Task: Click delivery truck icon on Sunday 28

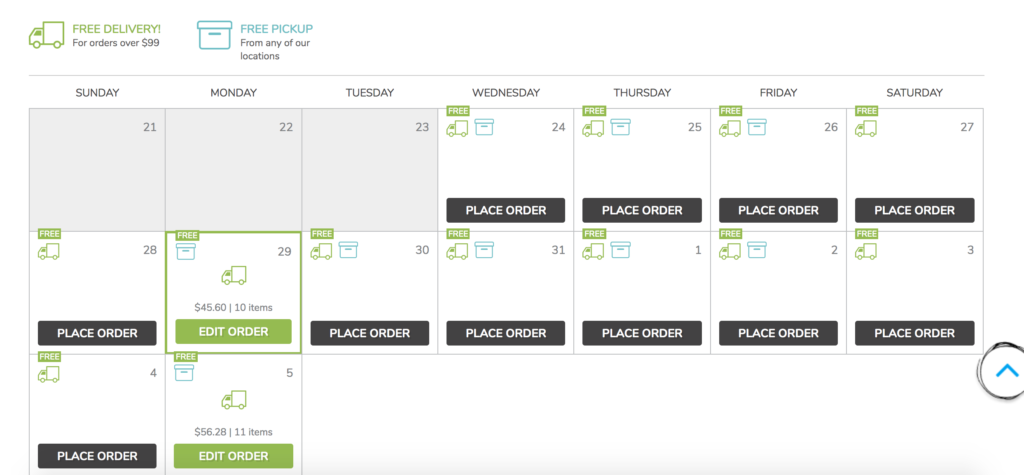Action: coord(48,251)
